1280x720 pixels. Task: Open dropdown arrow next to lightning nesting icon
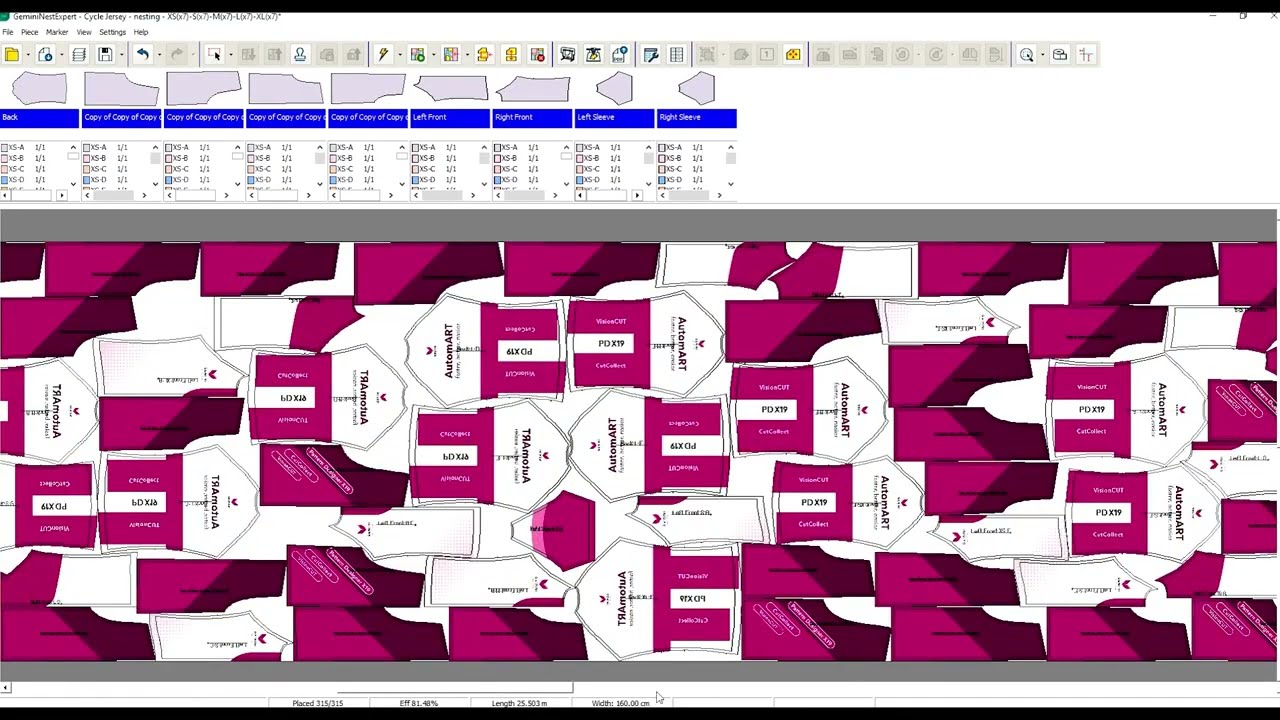(x=398, y=55)
